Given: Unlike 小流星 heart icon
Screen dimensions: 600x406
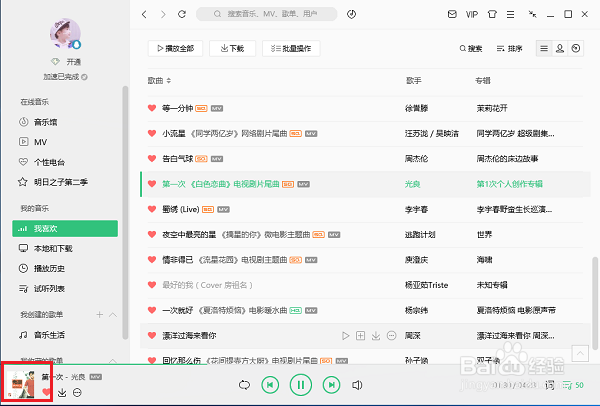Looking at the screenshot, I should pyautogui.click(x=152, y=134).
